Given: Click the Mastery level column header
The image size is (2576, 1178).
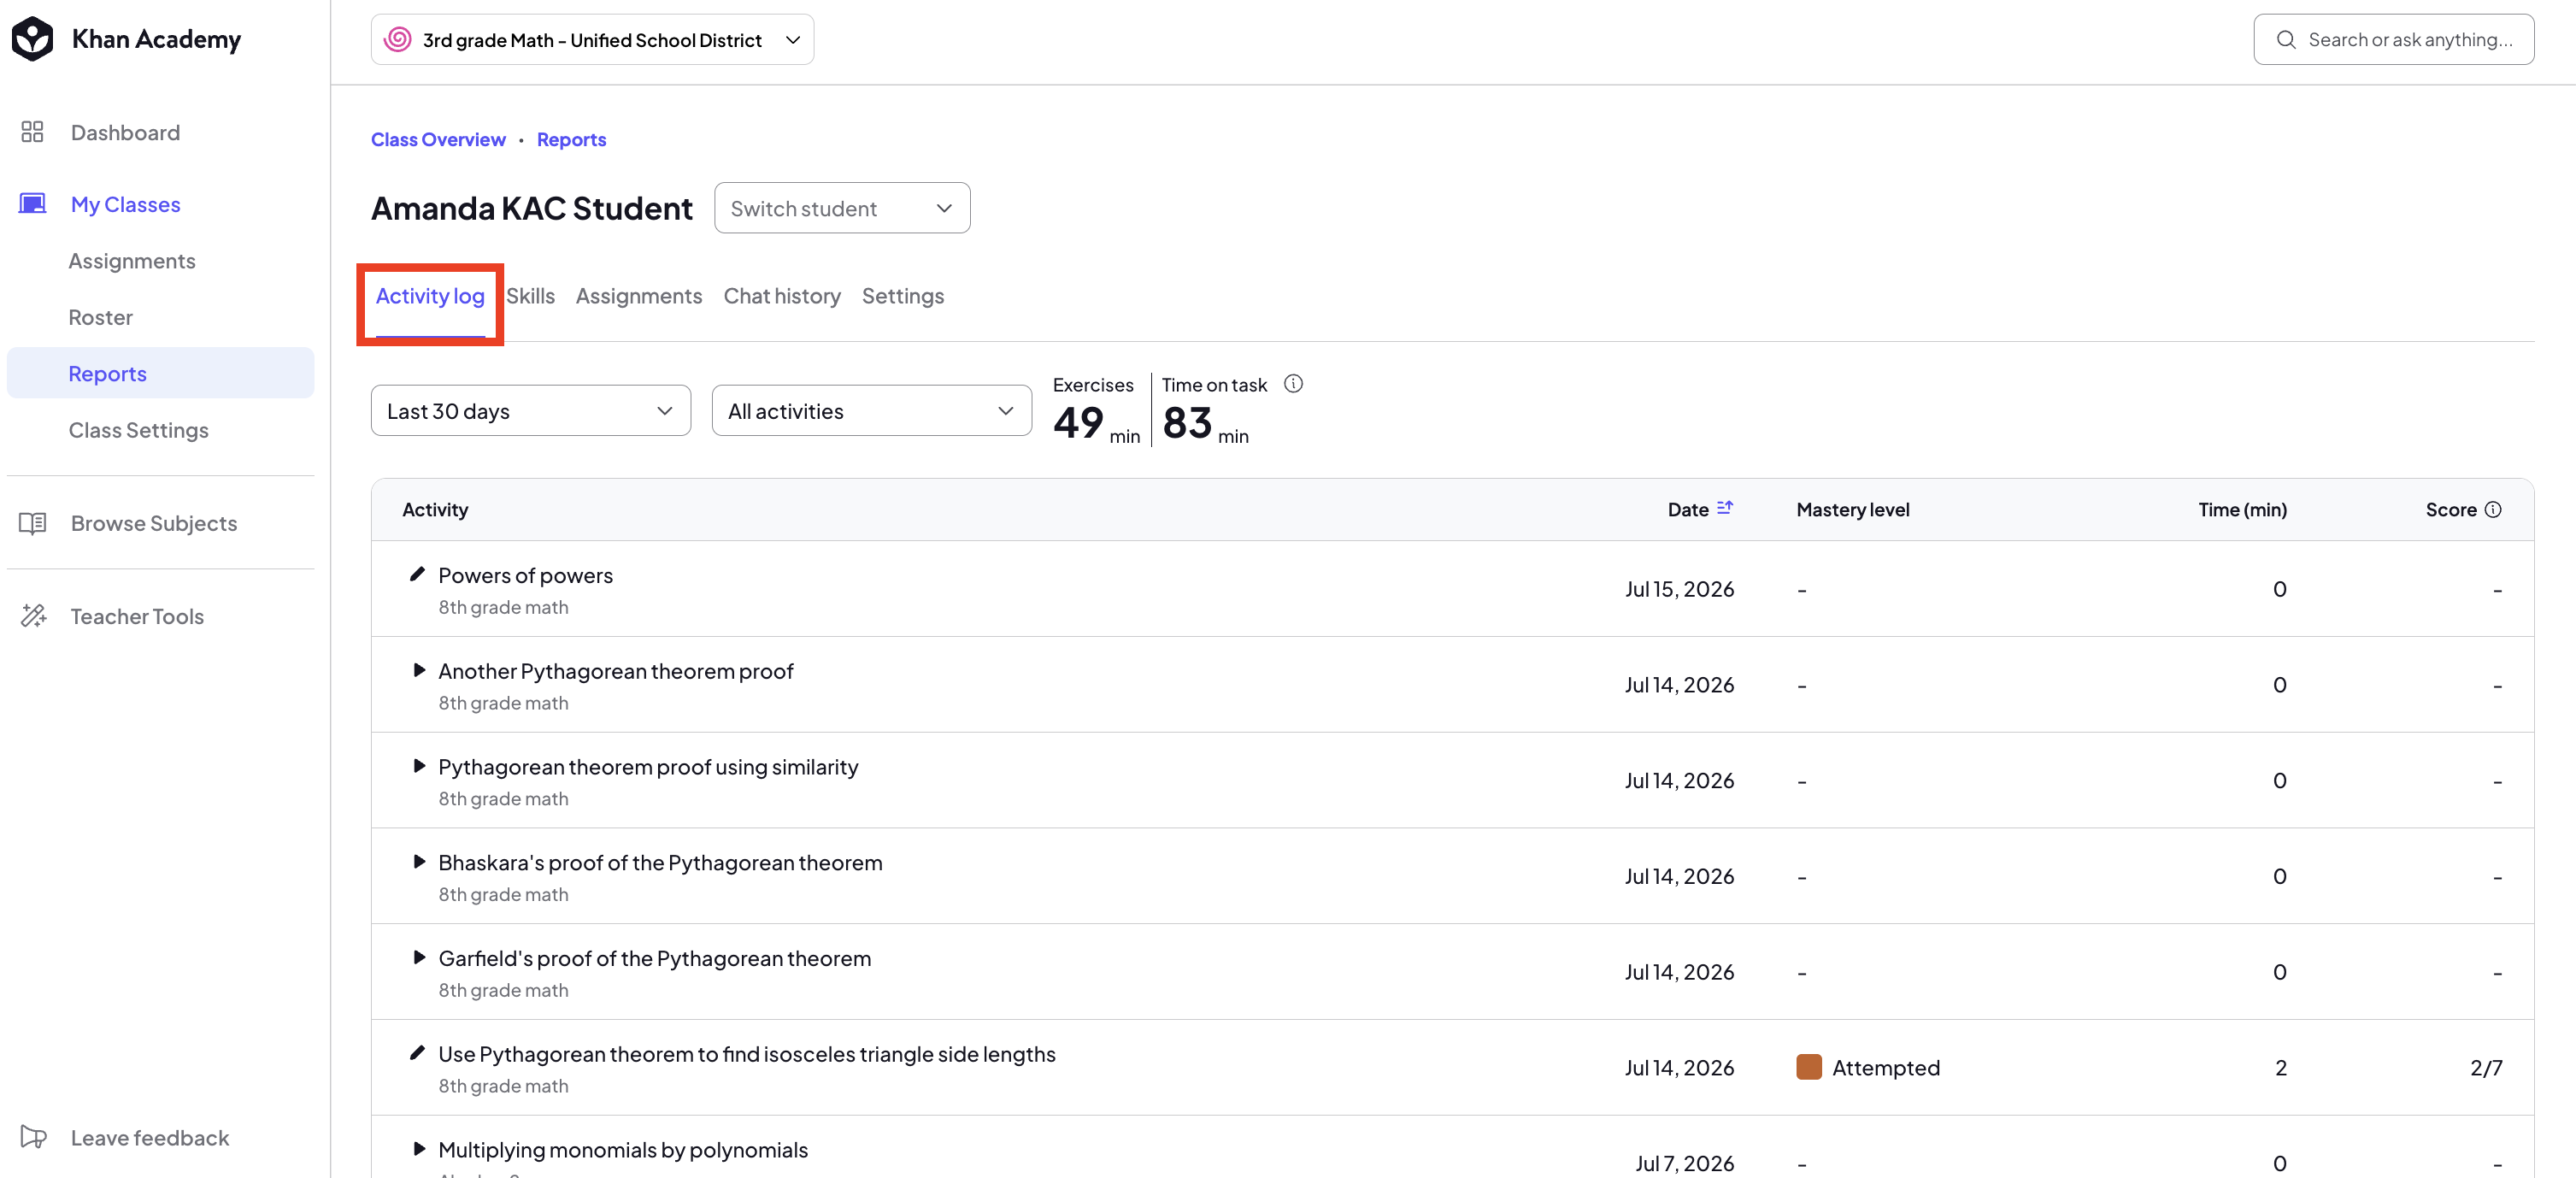Looking at the screenshot, I should tap(1853, 509).
